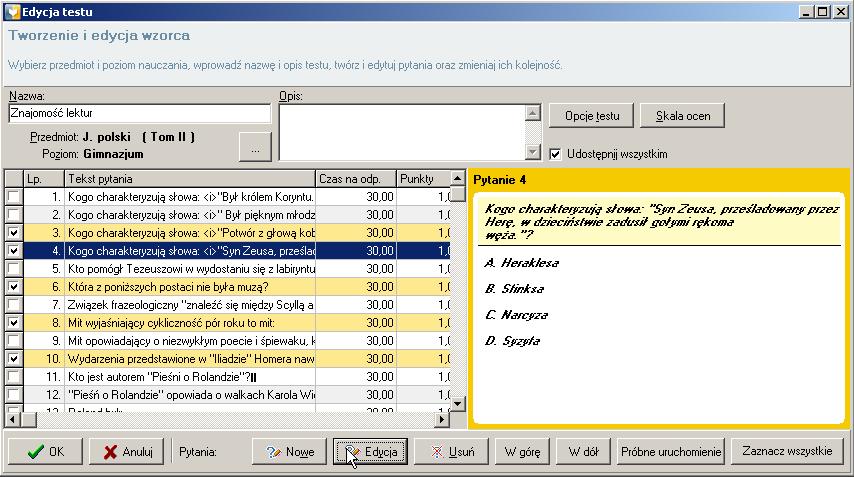Close the Edycja testu window
Screen dimensions: 854x477
point(840,11)
